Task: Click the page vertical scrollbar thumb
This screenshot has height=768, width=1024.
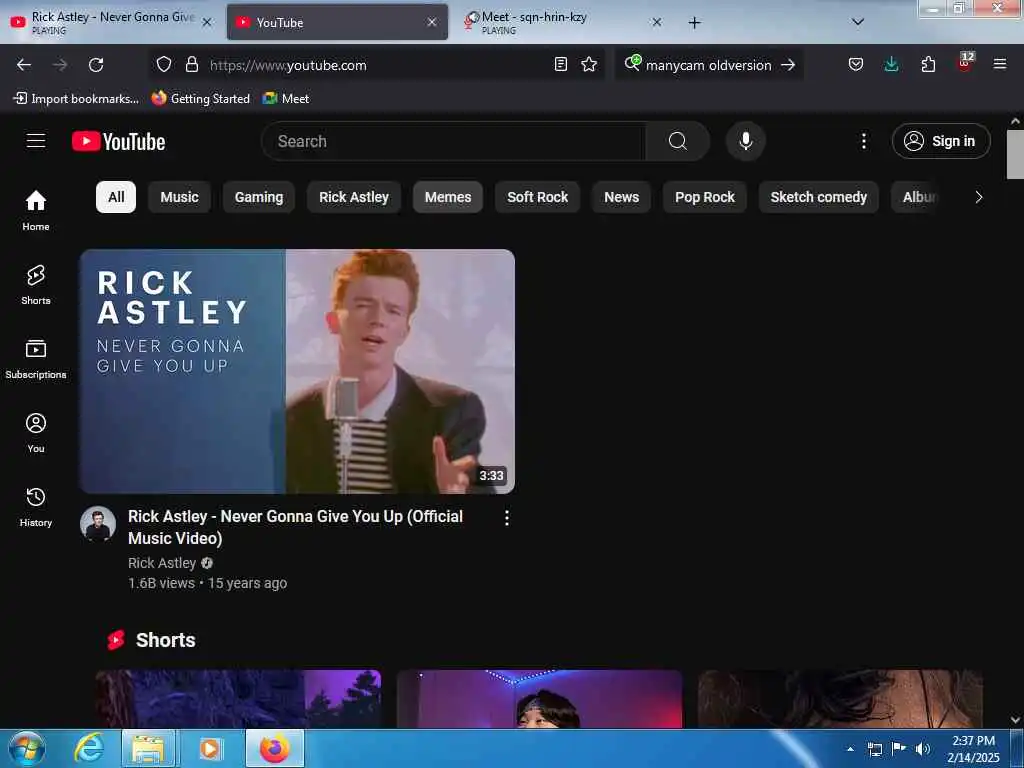Action: [1015, 154]
